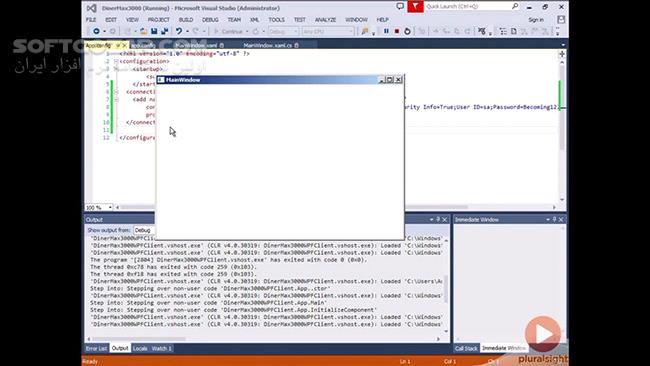The width and height of the screenshot is (650, 366).
Task: Switch to the Watch 1 tab
Action: (161, 348)
